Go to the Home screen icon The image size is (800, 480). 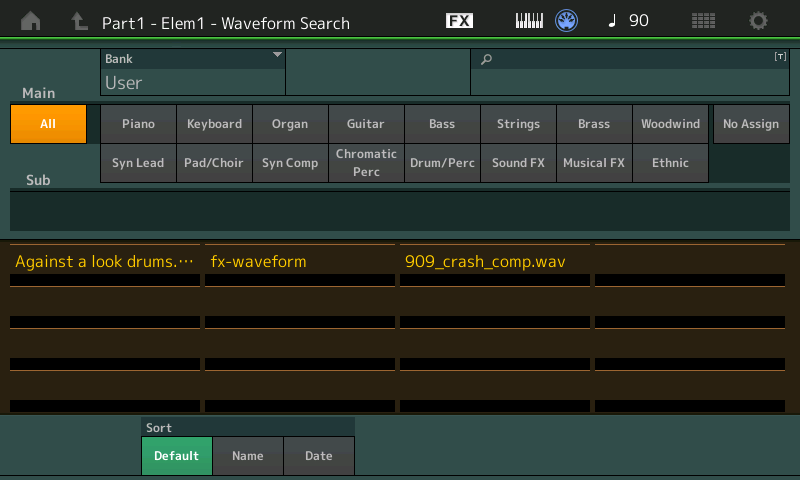pos(31,21)
